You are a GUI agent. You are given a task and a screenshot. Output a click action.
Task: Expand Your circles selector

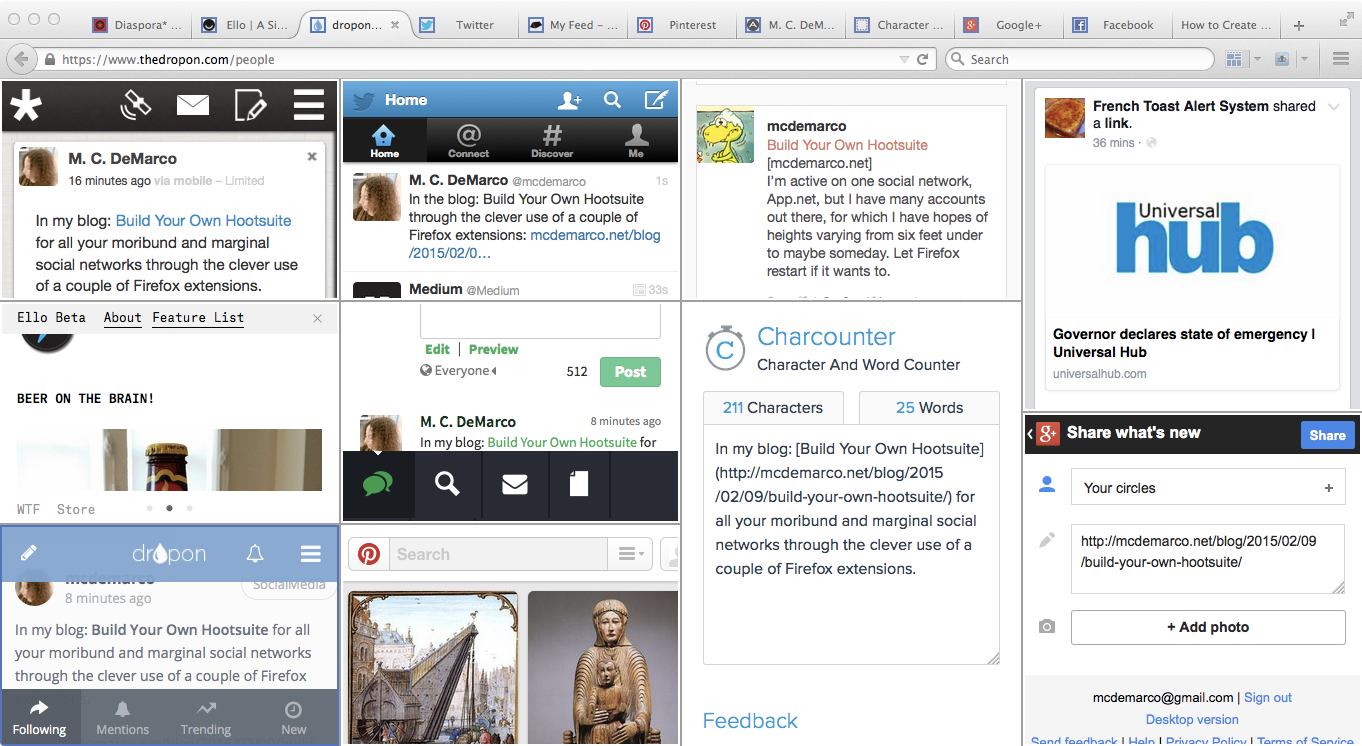pyautogui.click(x=1208, y=488)
